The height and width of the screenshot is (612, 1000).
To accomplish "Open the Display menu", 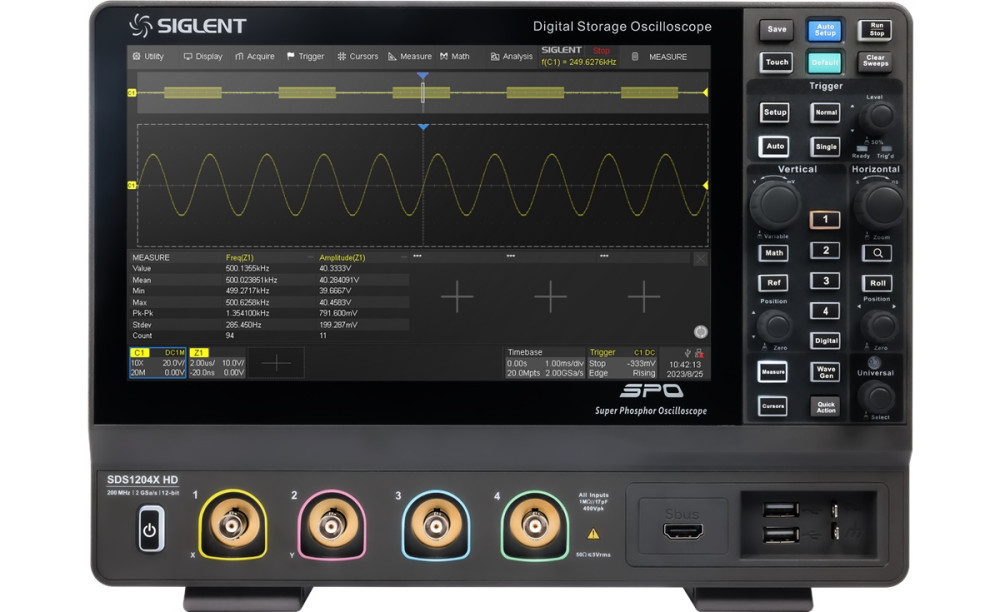I will pyautogui.click(x=203, y=56).
